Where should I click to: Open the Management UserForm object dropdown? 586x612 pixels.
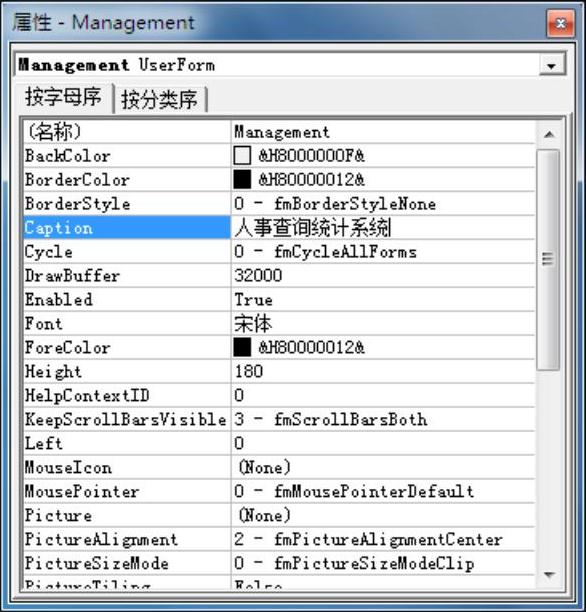pyautogui.click(x=552, y=66)
